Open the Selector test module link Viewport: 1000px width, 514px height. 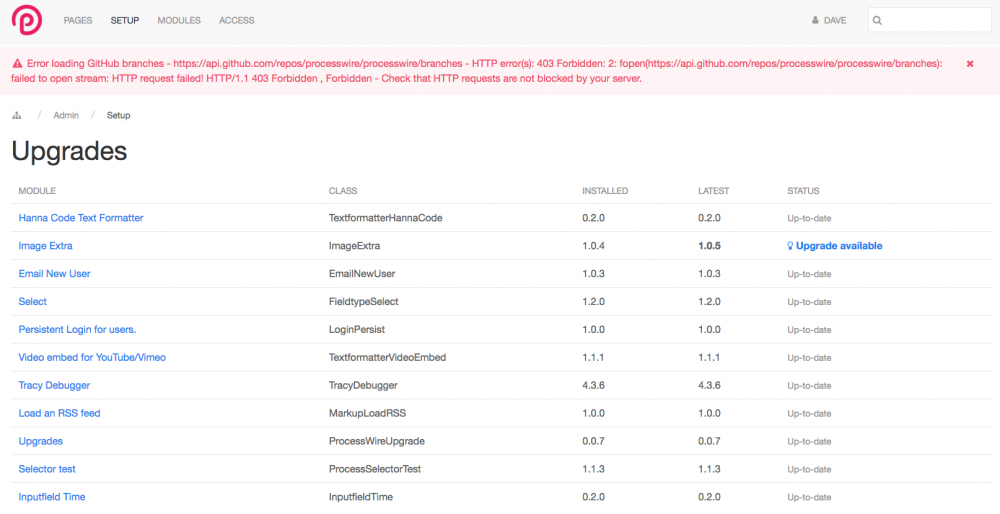click(x=47, y=469)
